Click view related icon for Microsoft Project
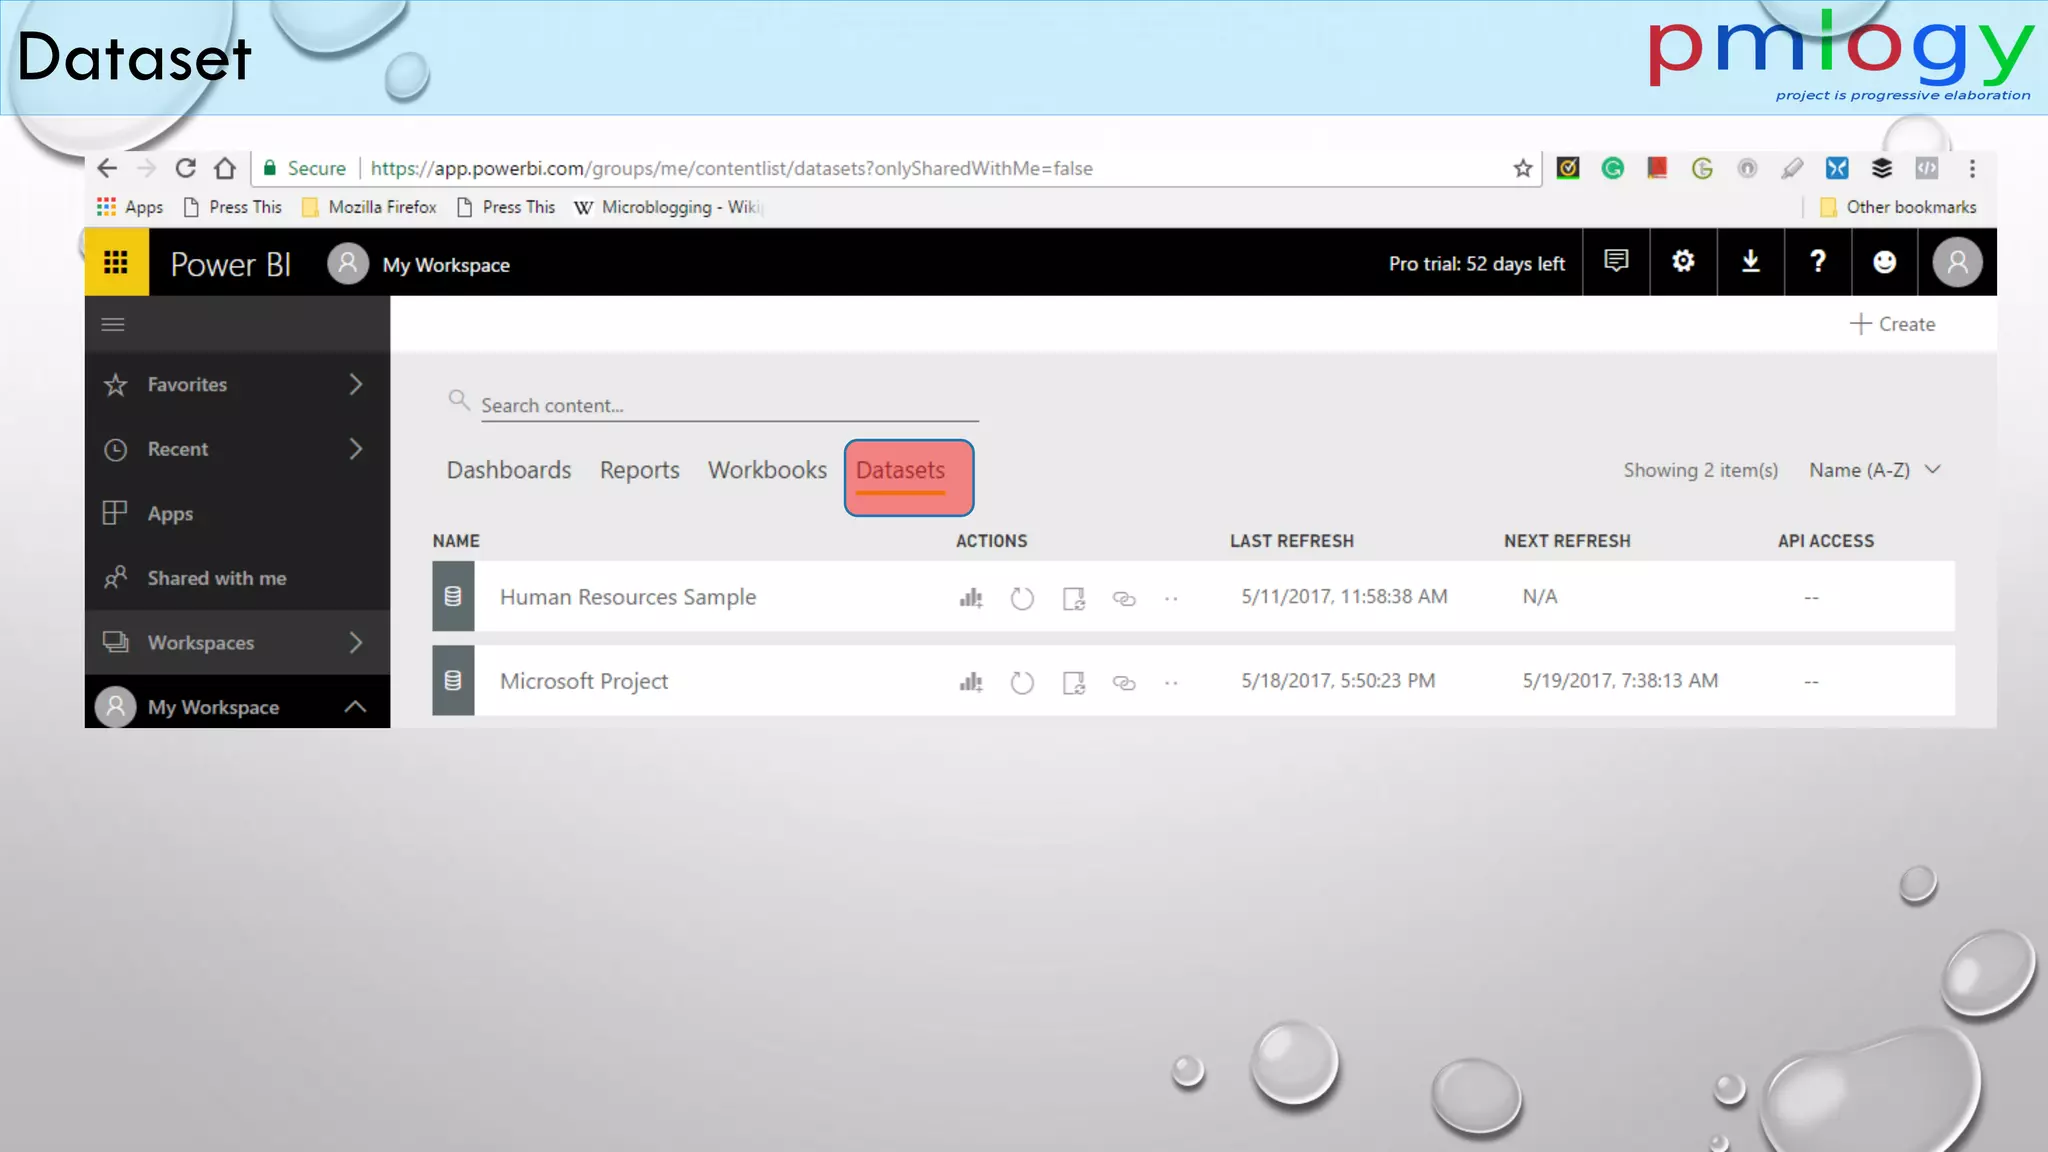Viewport: 2048px width, 1152px height. [x=1124, y=683]
